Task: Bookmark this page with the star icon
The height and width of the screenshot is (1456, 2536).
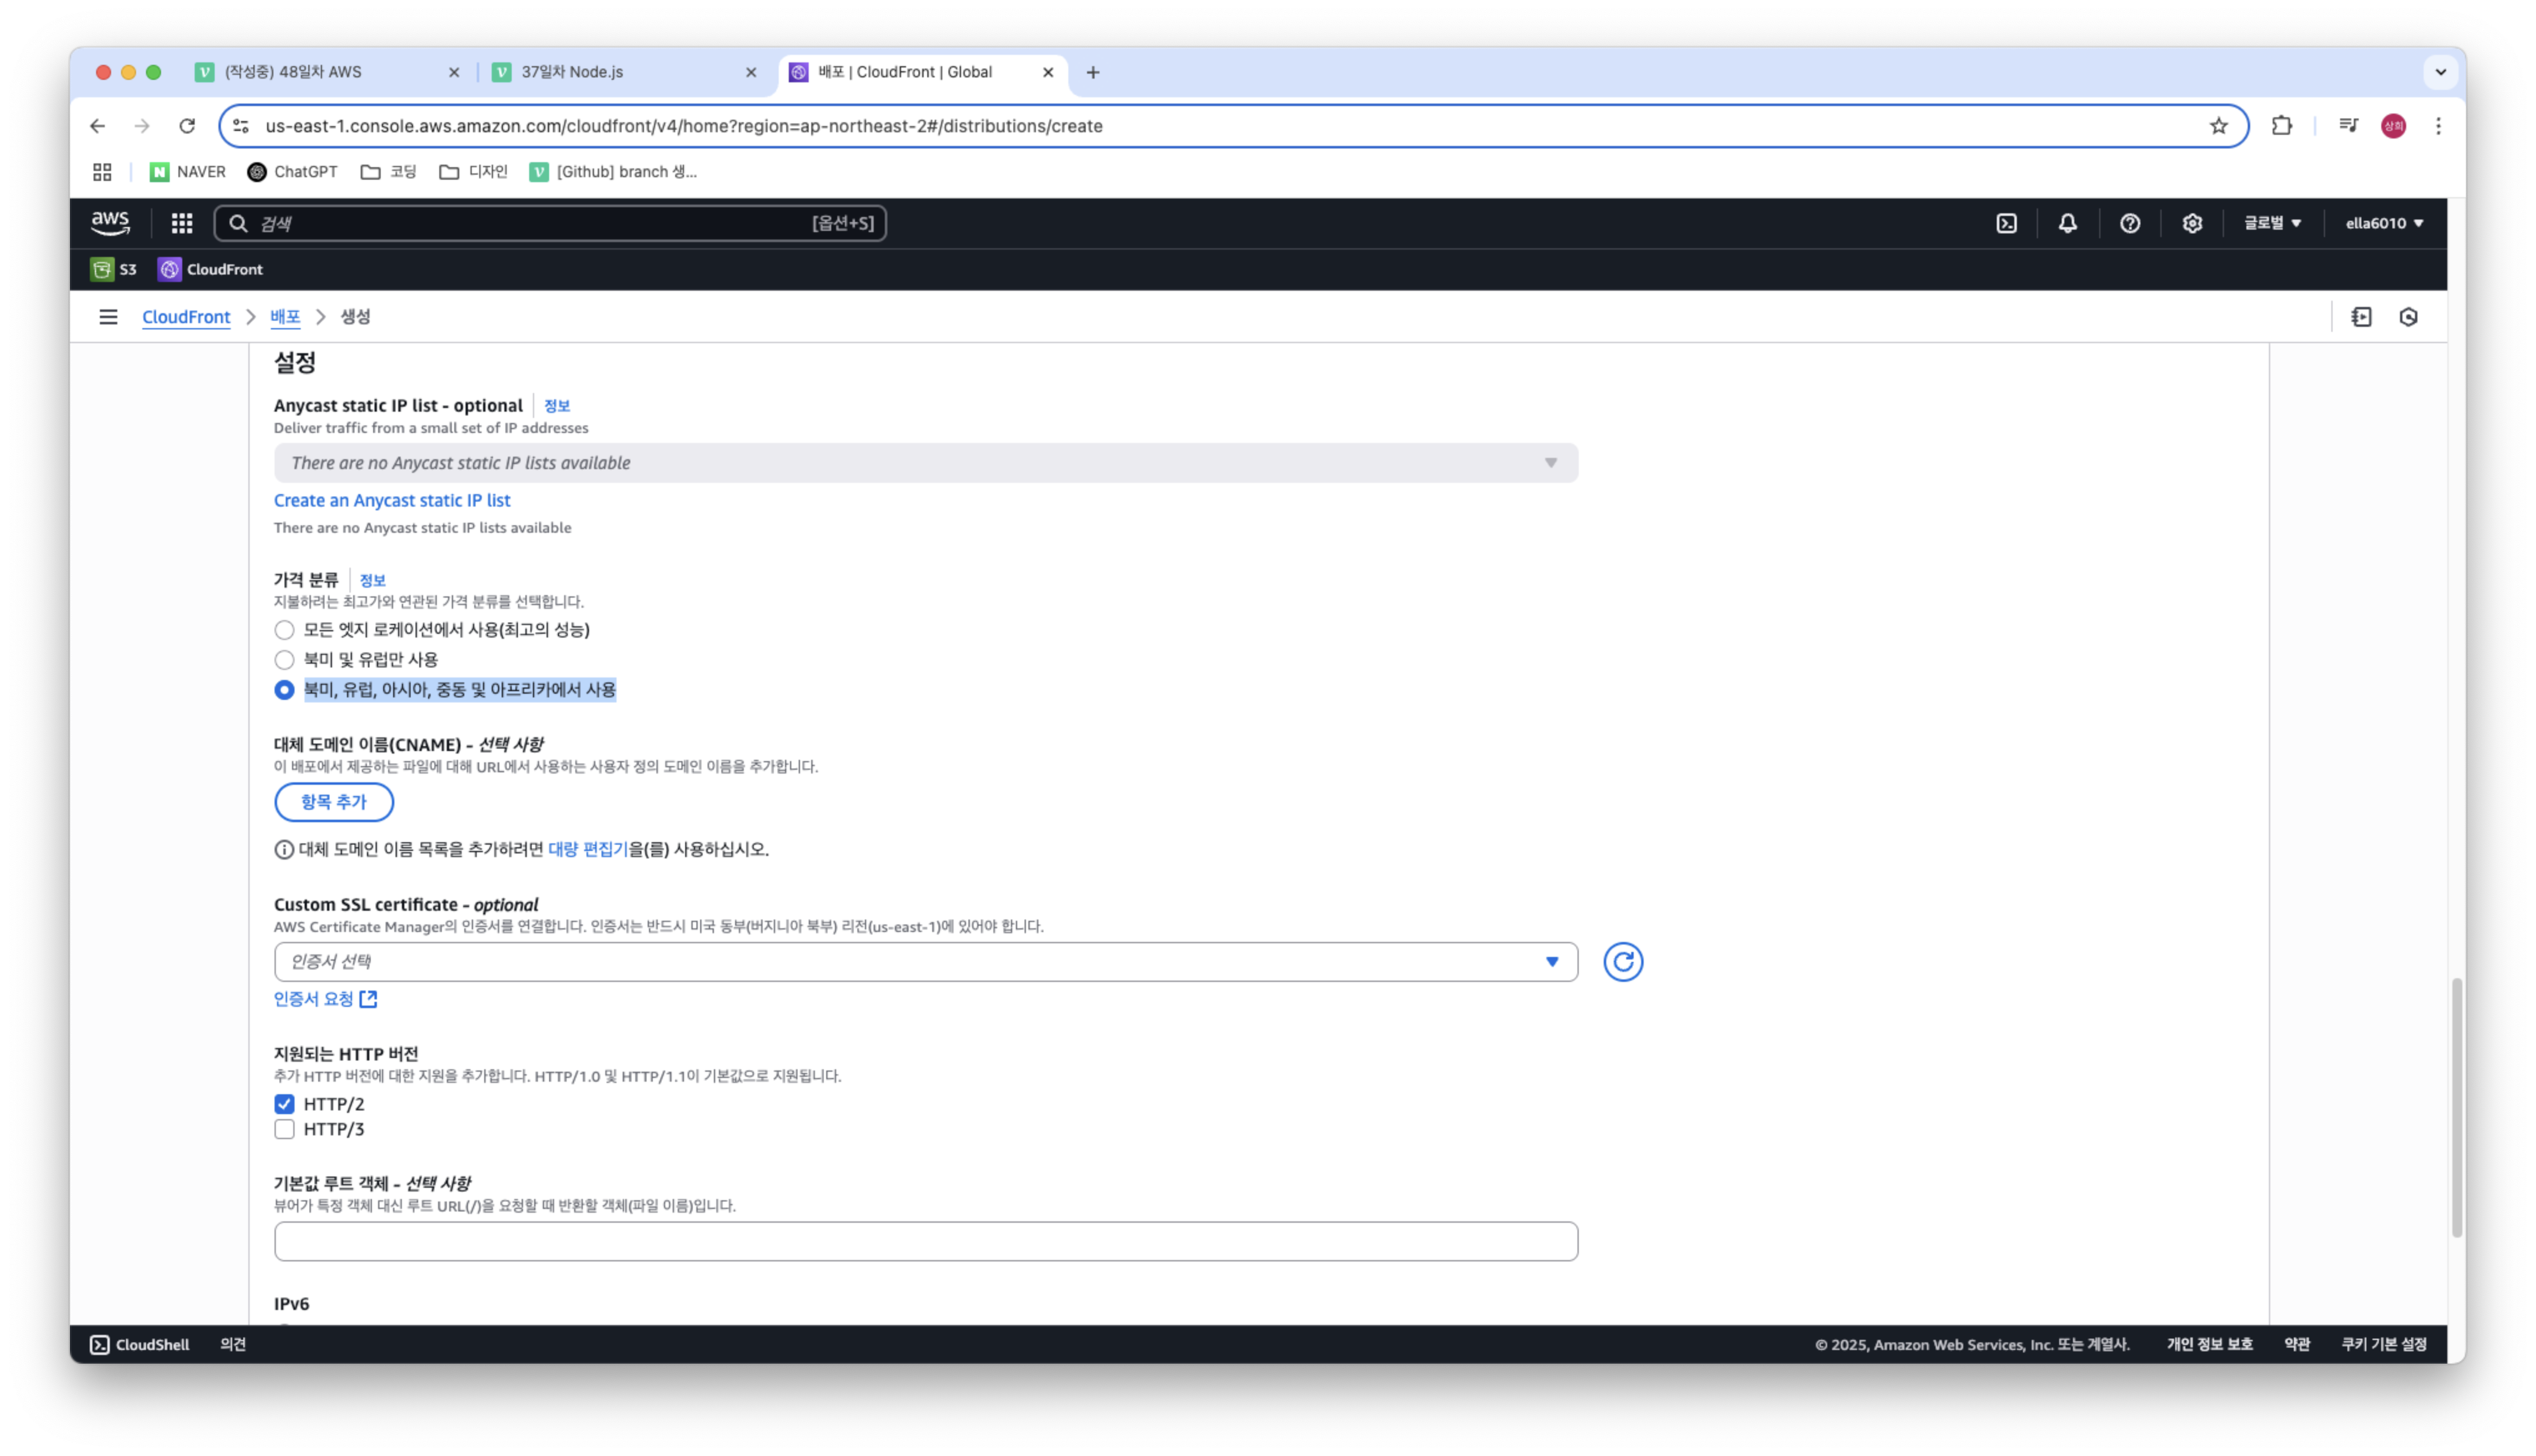Action: 2218,126
